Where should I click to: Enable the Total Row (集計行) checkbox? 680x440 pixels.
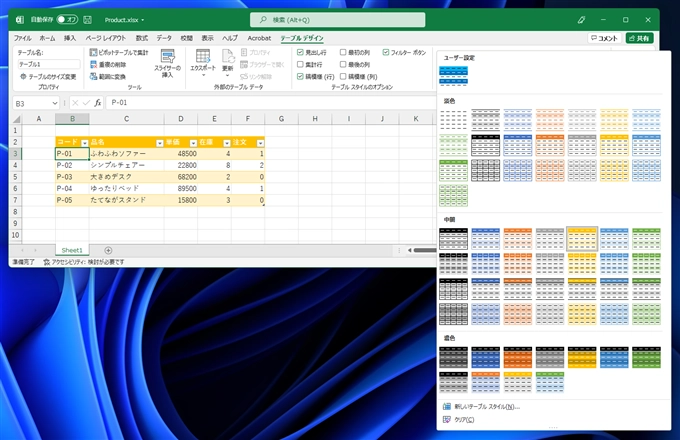(x=300, y=64)
